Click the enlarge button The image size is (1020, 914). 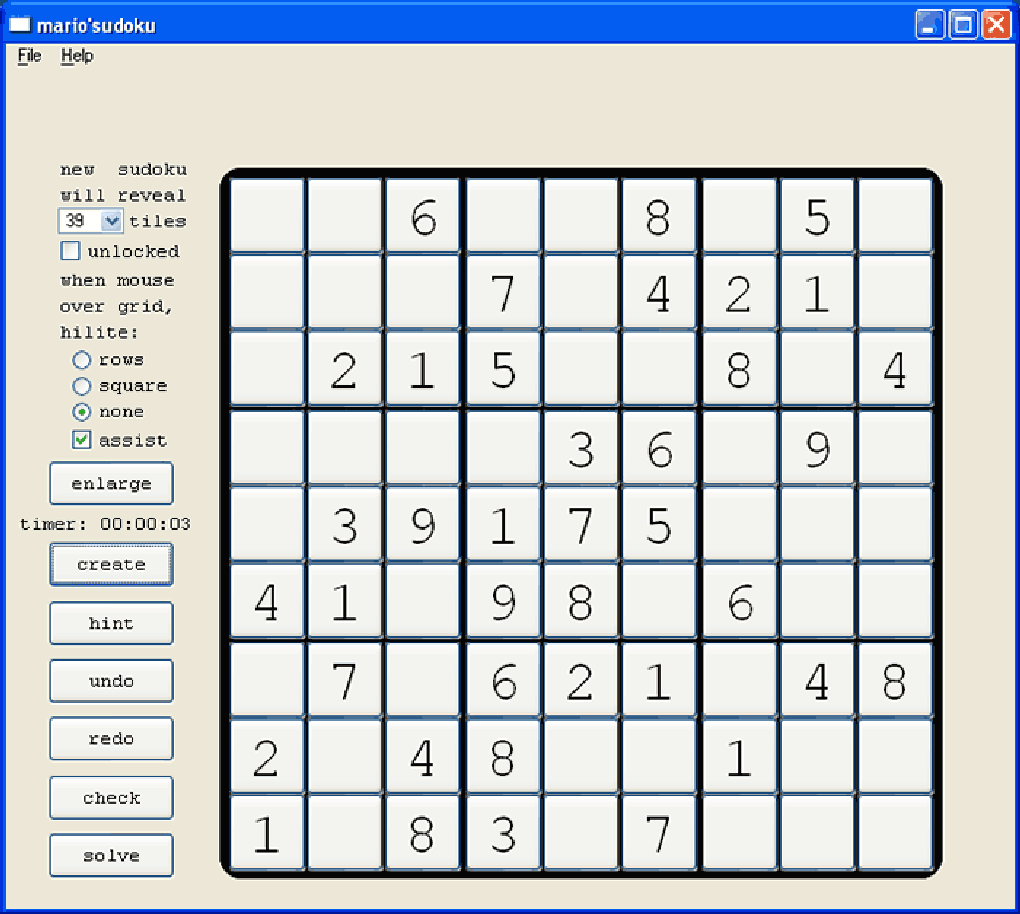(111, 483)
